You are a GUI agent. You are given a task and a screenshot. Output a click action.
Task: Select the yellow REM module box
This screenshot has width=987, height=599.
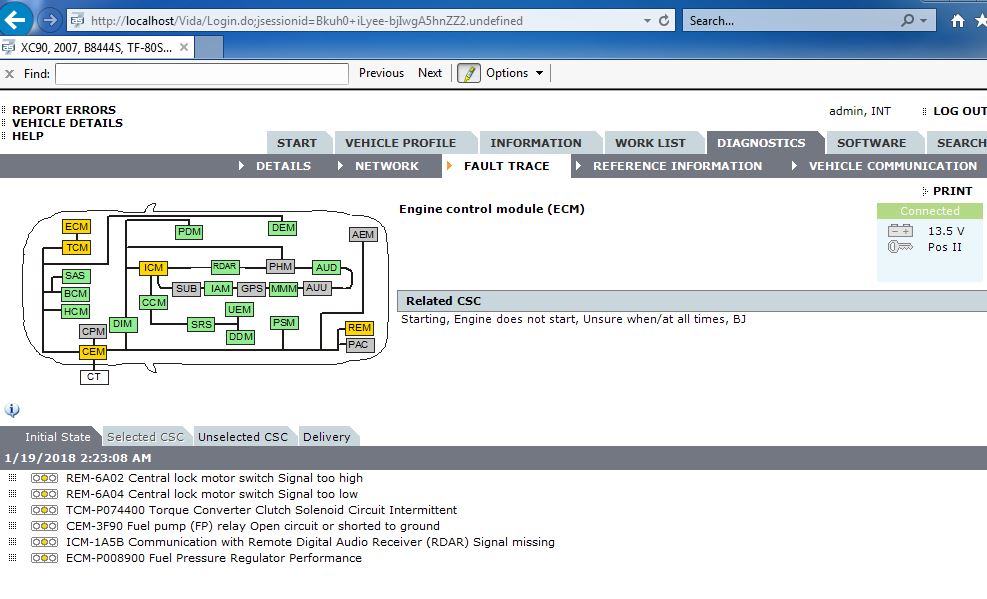pyautogui.click(x=359, y=328)
